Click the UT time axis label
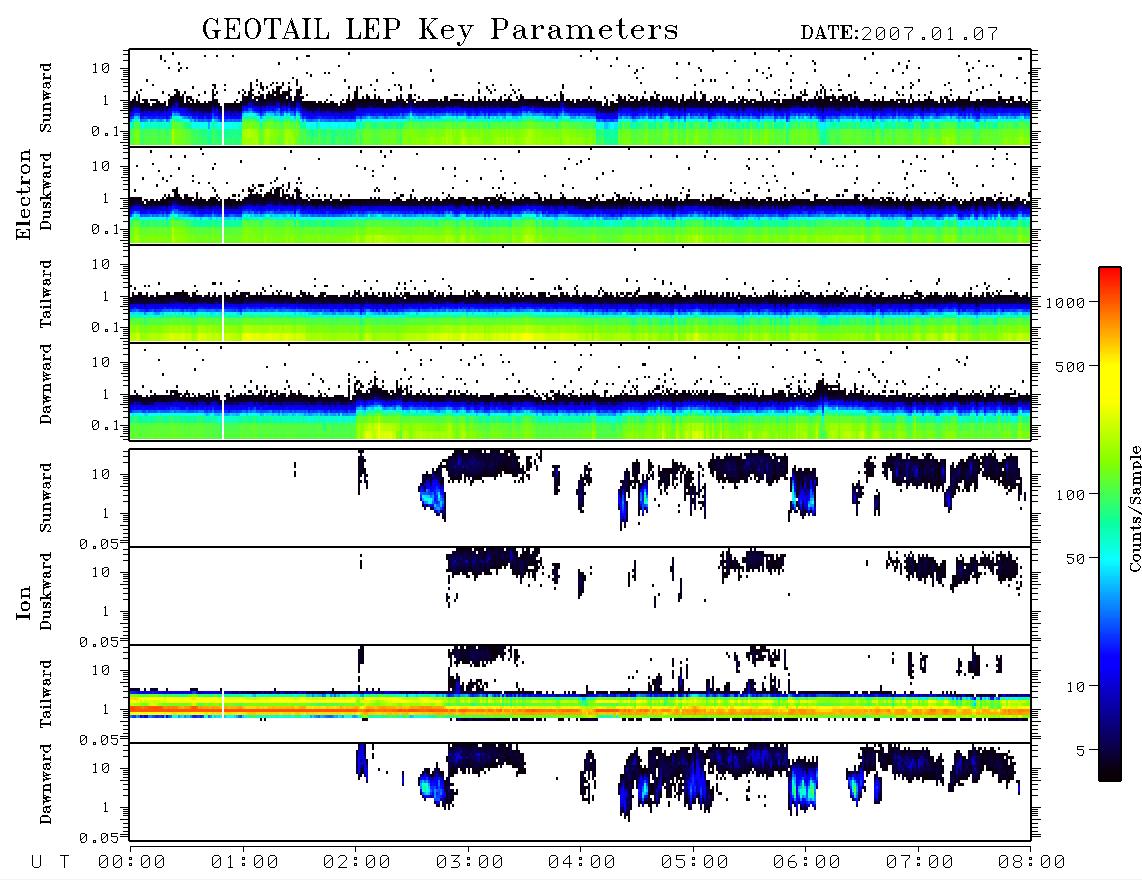Image resolution: width=1142 pixels, height=880 pixels. tap(50, 863)
